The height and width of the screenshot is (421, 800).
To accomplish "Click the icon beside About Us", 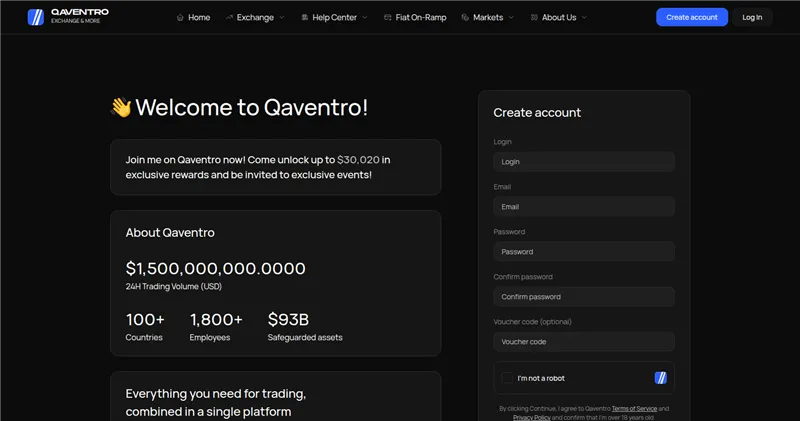I will [x=534, y=17].
